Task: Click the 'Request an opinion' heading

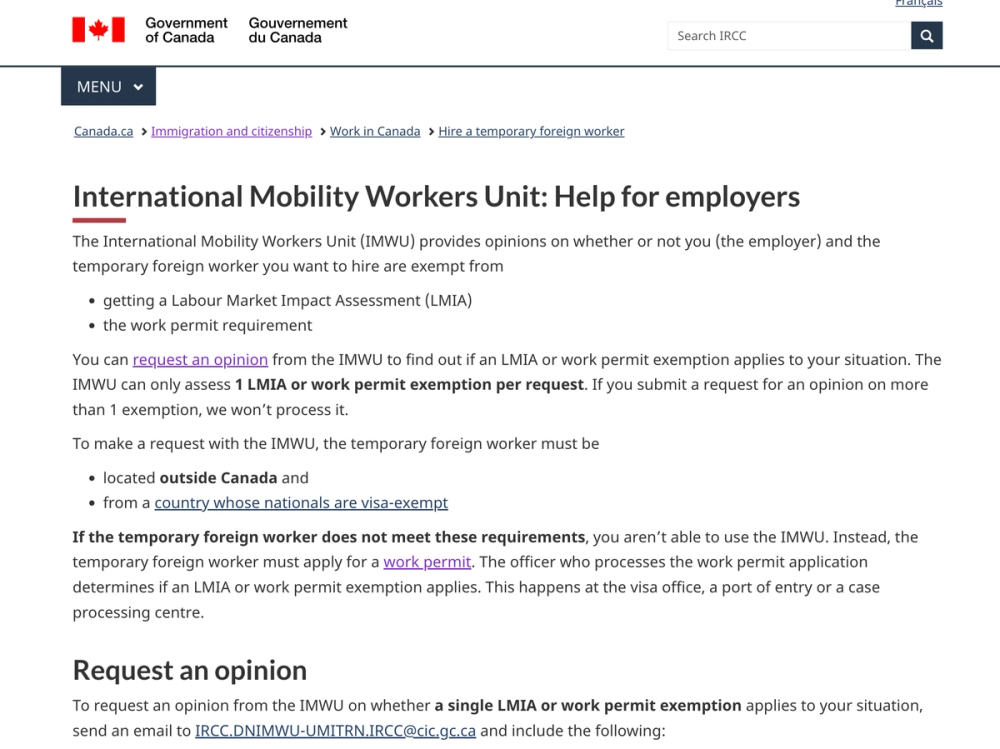Action: tap(190, 671)
